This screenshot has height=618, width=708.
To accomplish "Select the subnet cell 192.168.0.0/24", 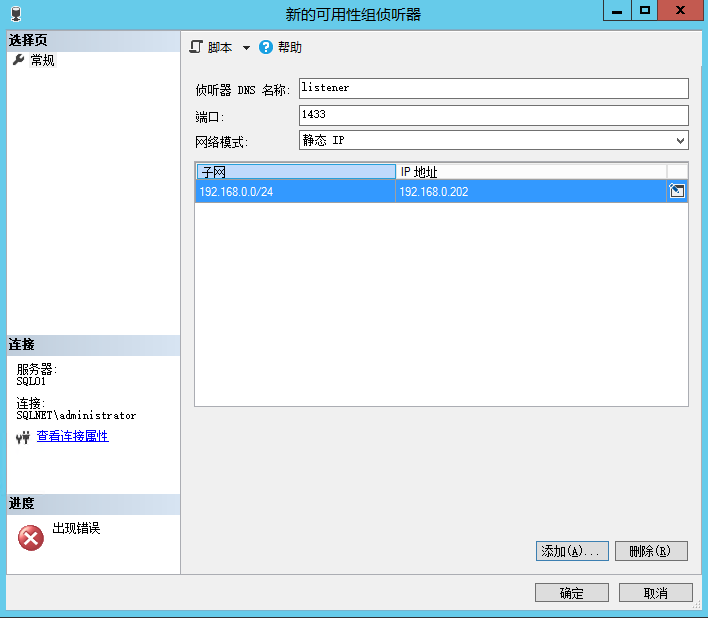I will (295, 191).
